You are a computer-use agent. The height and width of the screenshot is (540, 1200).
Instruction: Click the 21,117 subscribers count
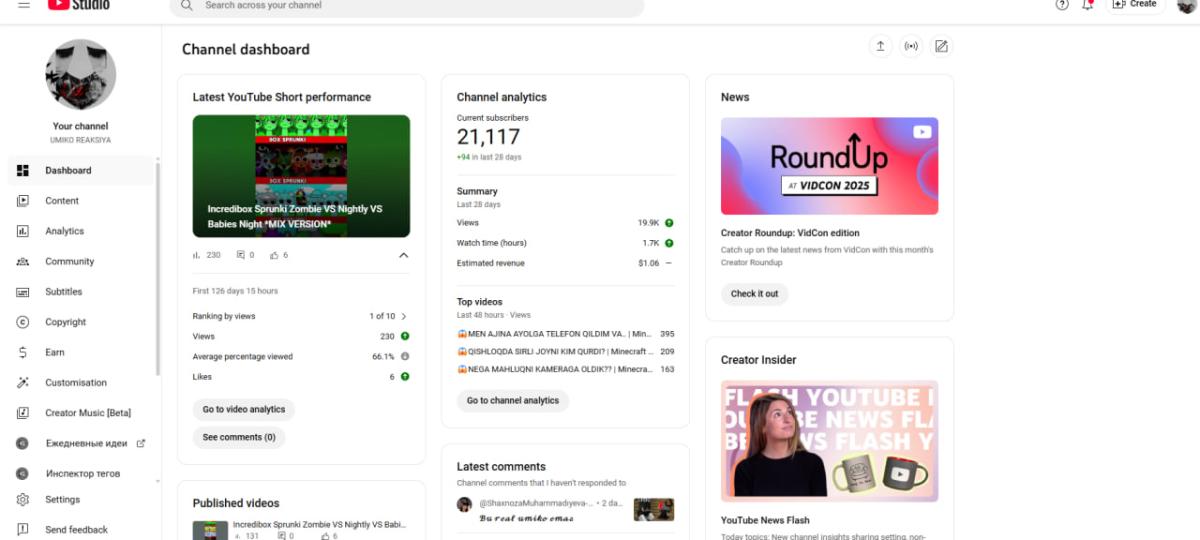click(x=489, y=138)
